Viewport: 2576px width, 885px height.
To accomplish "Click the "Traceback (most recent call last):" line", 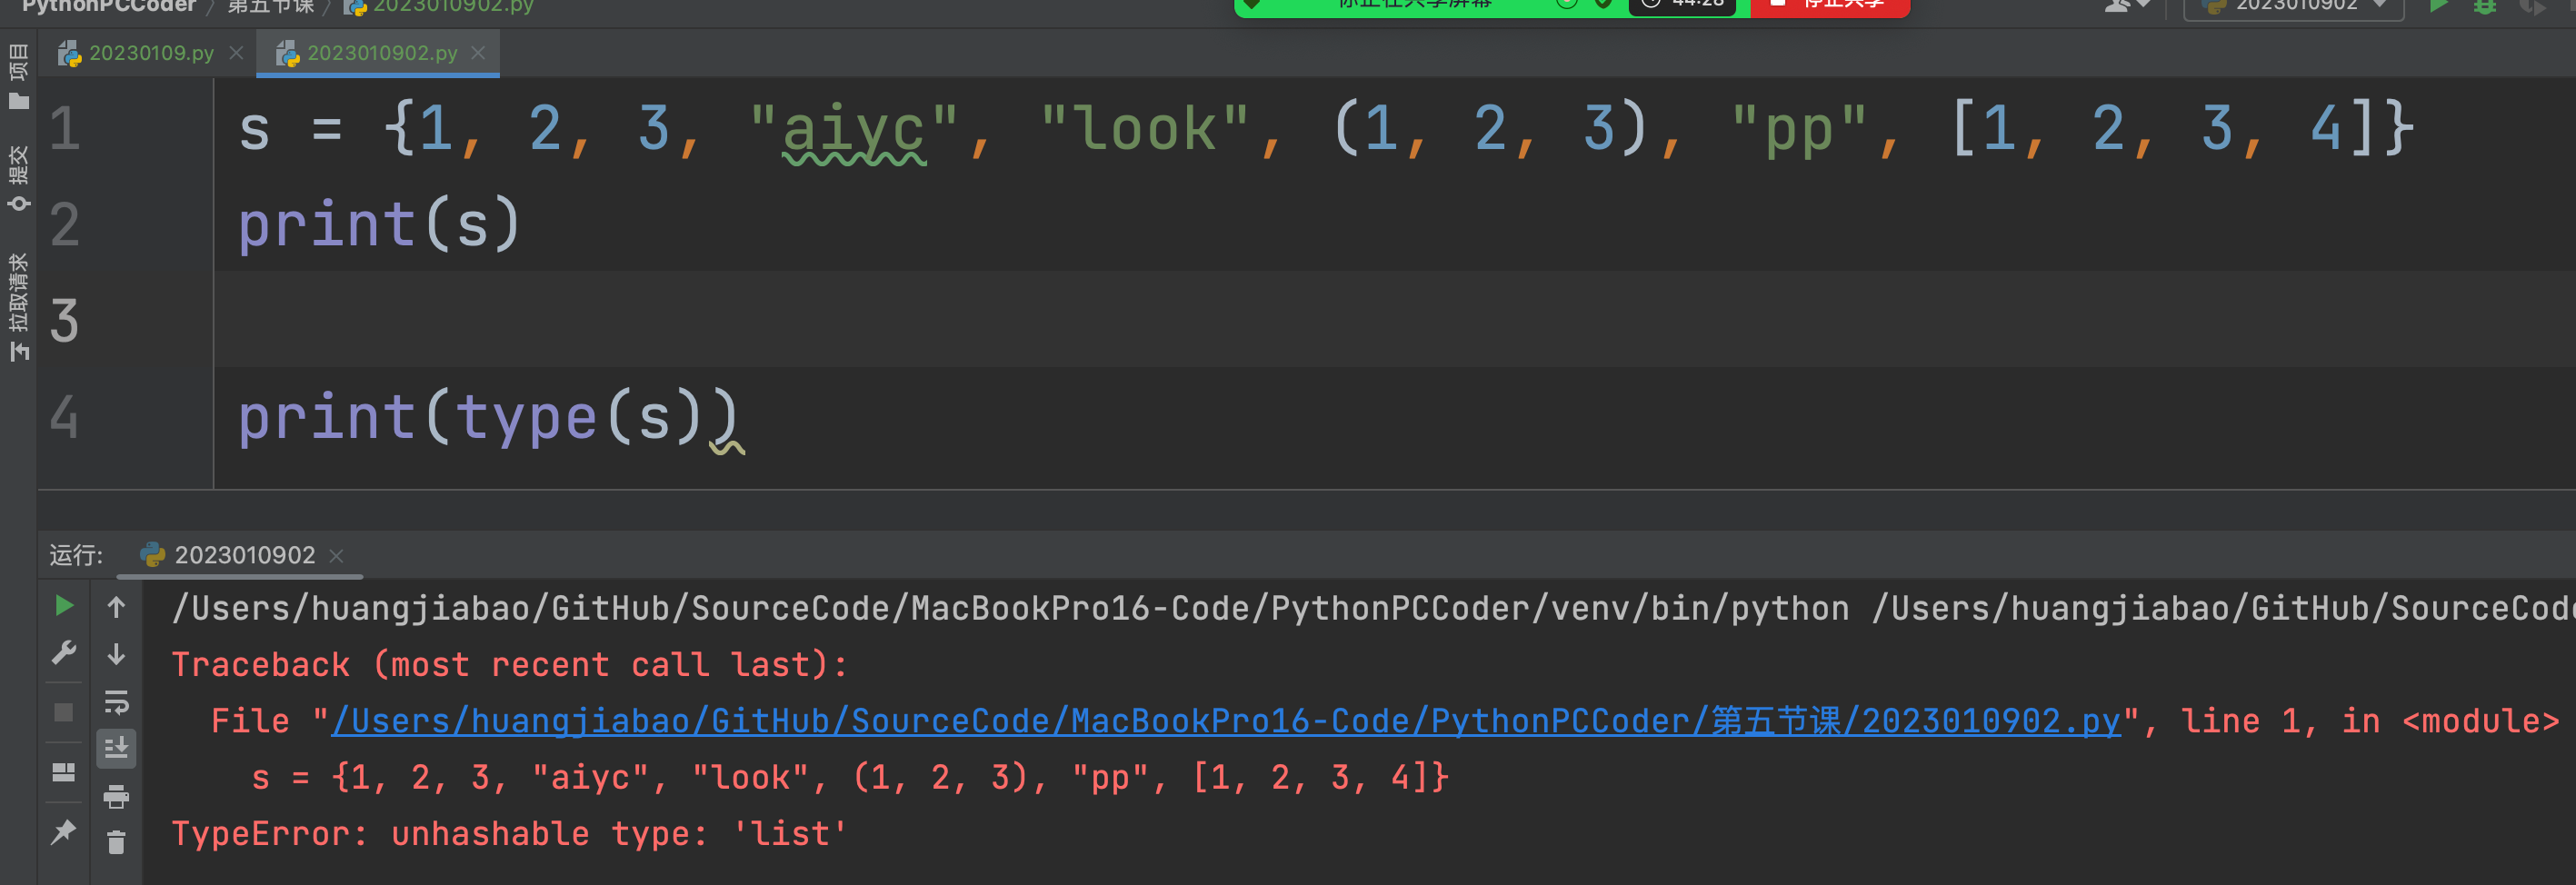I will (x=510, y=664).
